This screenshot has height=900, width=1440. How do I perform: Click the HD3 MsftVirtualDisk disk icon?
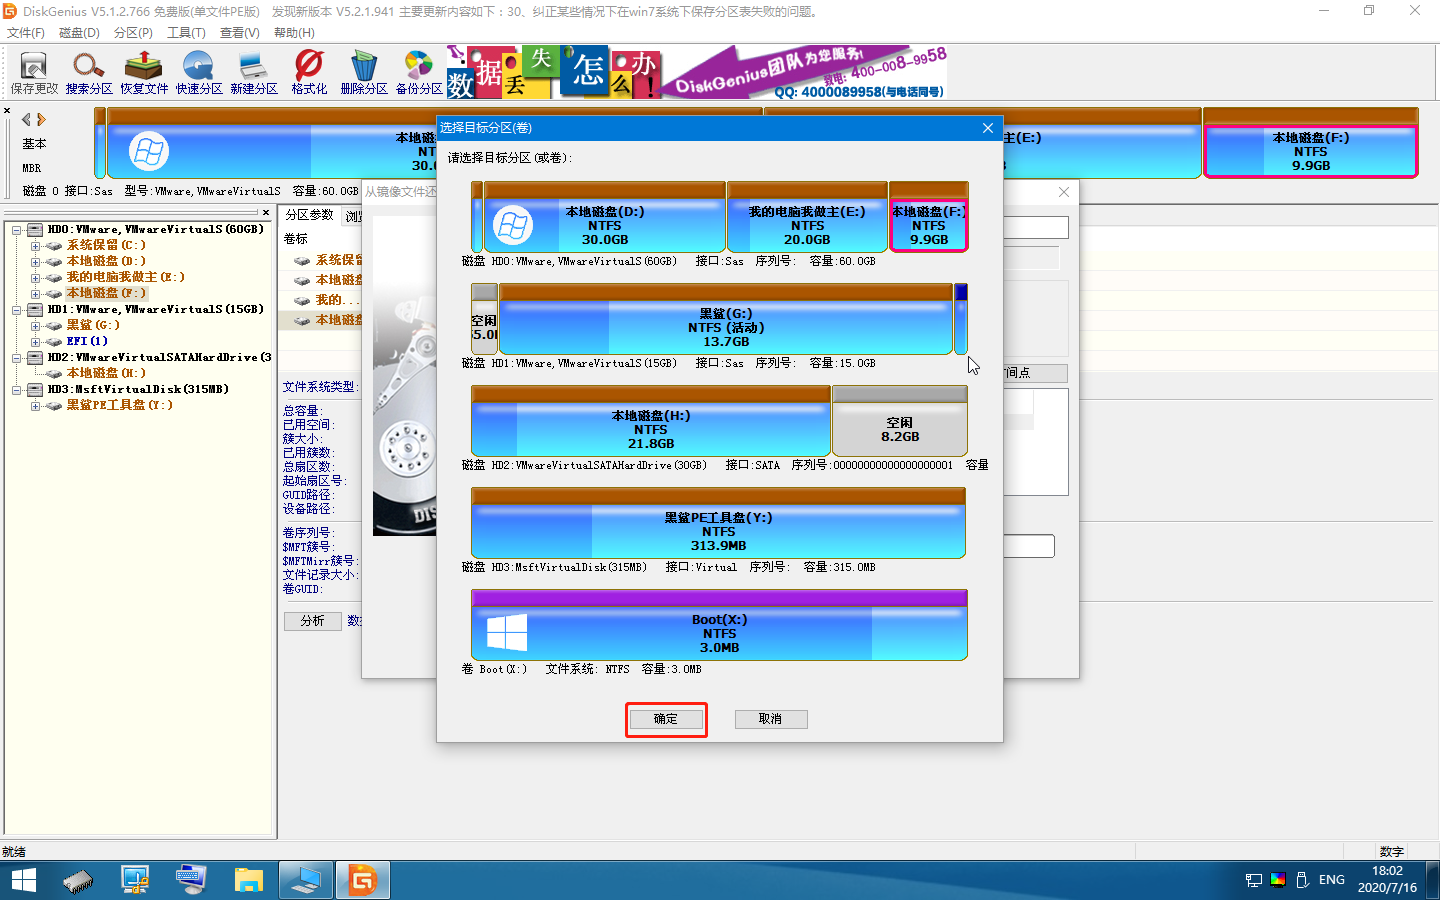click(x=36, y=390)
